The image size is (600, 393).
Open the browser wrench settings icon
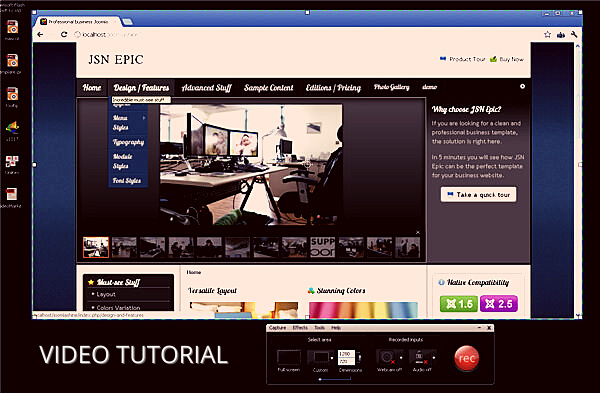(574, 34)
